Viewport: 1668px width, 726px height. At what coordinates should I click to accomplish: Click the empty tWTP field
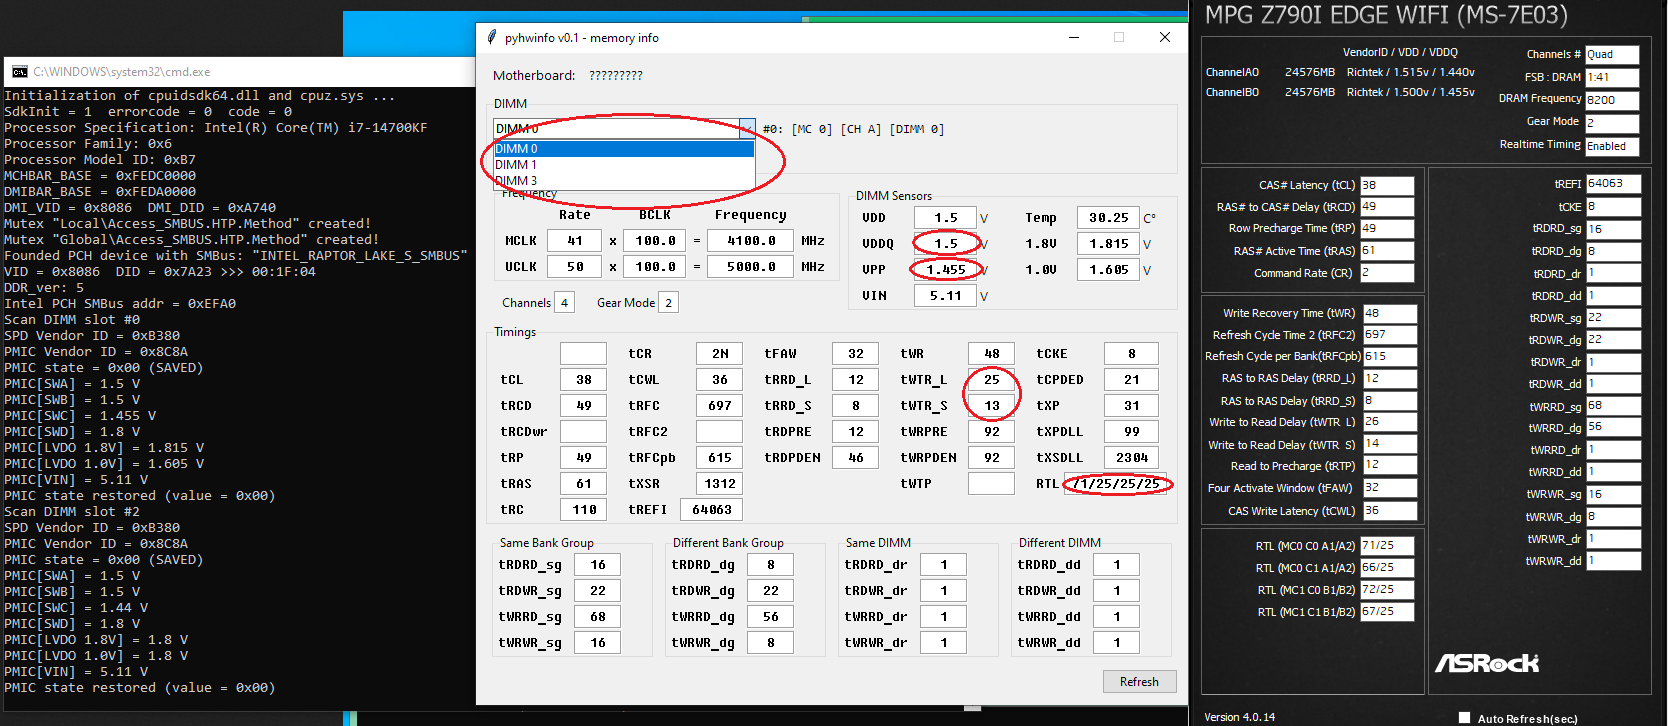992,484
